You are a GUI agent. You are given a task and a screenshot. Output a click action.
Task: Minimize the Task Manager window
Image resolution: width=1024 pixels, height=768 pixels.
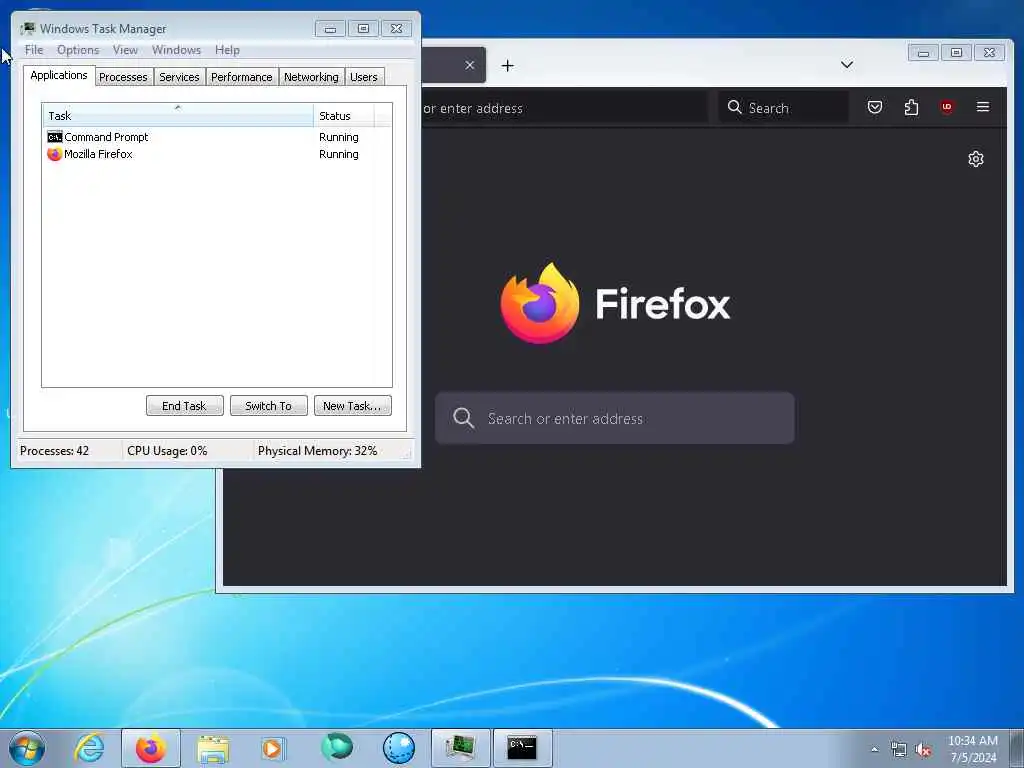[330, 29]
